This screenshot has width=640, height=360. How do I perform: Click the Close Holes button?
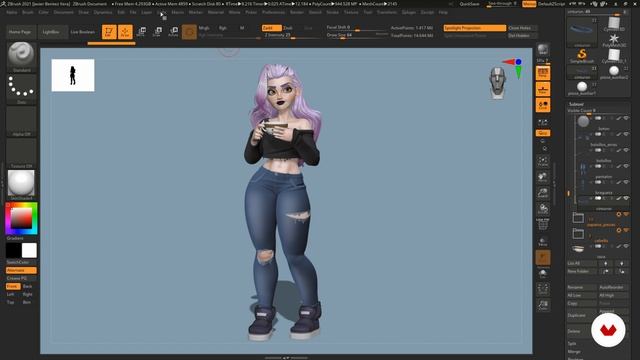pyautogui.click(x=522, y=28)
